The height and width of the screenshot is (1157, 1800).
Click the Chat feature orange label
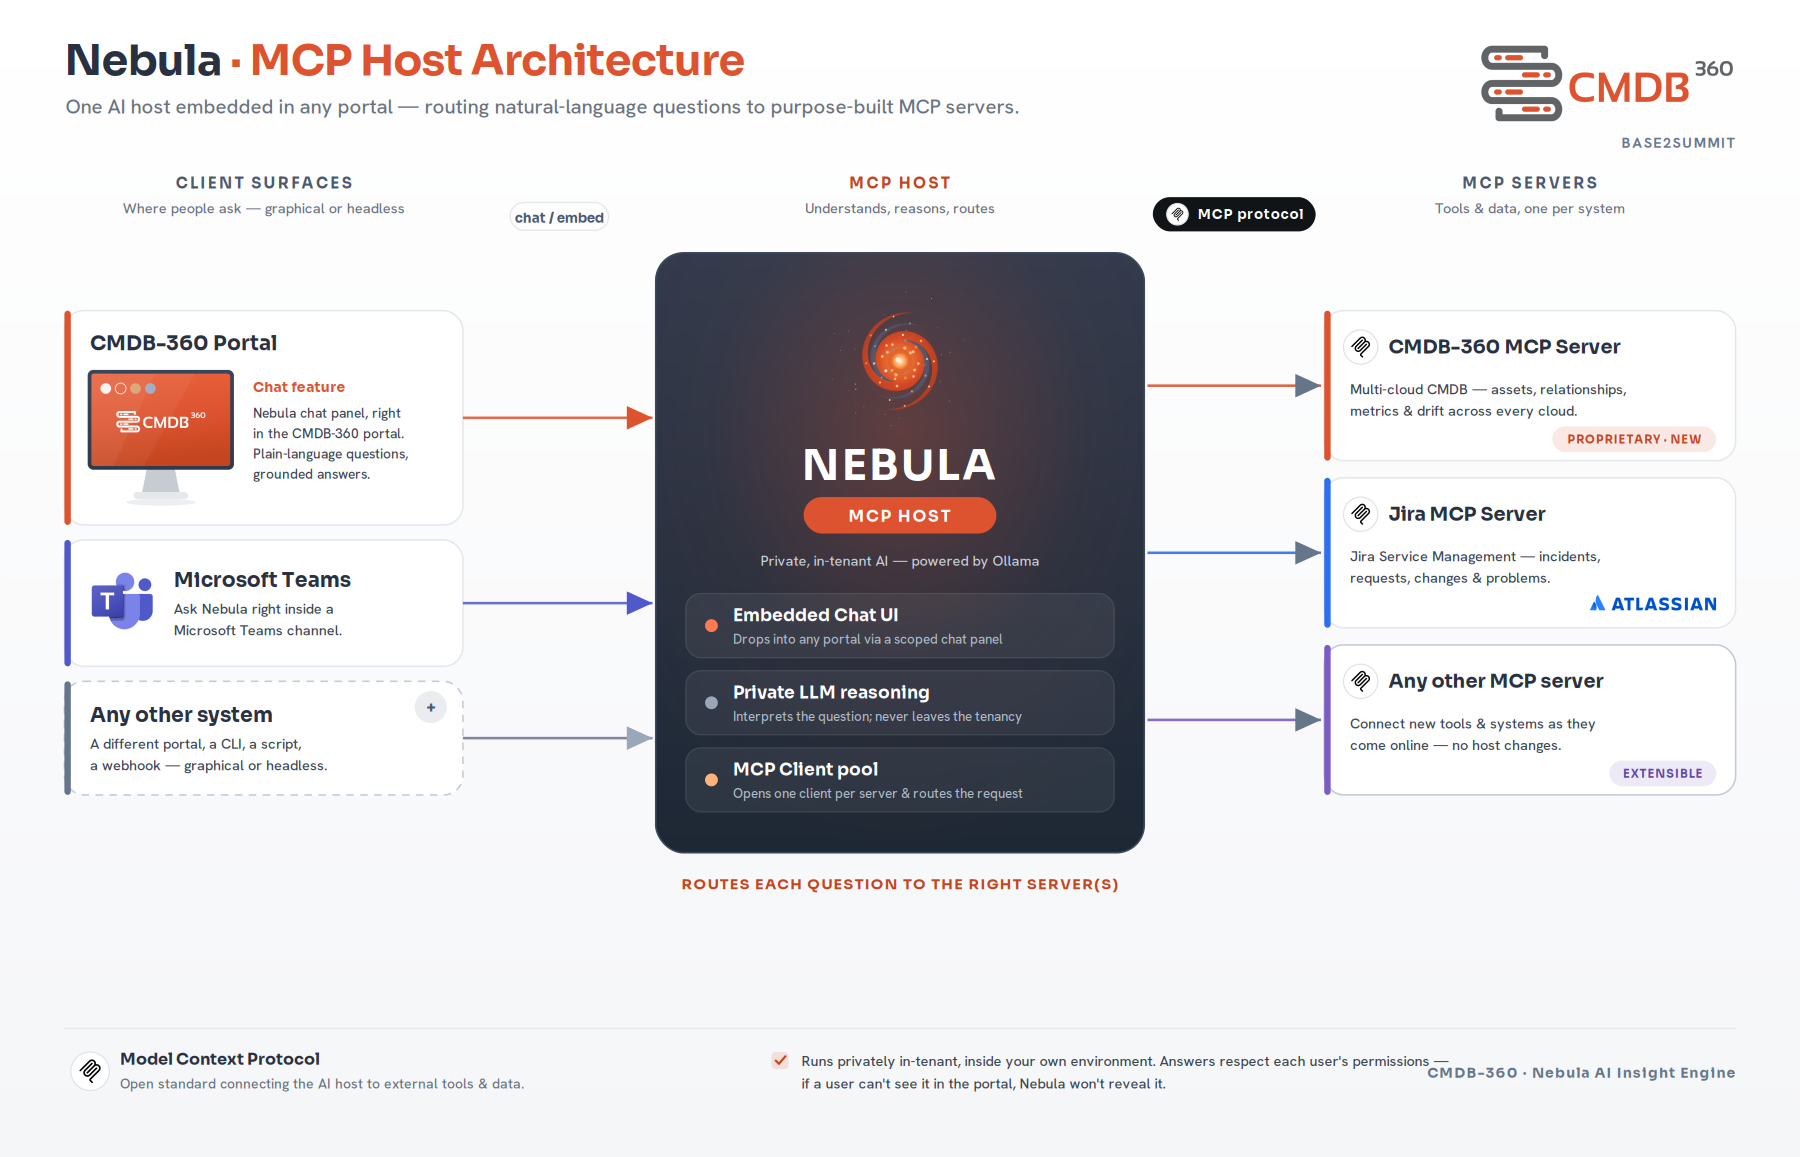click(x=299, y=387)
